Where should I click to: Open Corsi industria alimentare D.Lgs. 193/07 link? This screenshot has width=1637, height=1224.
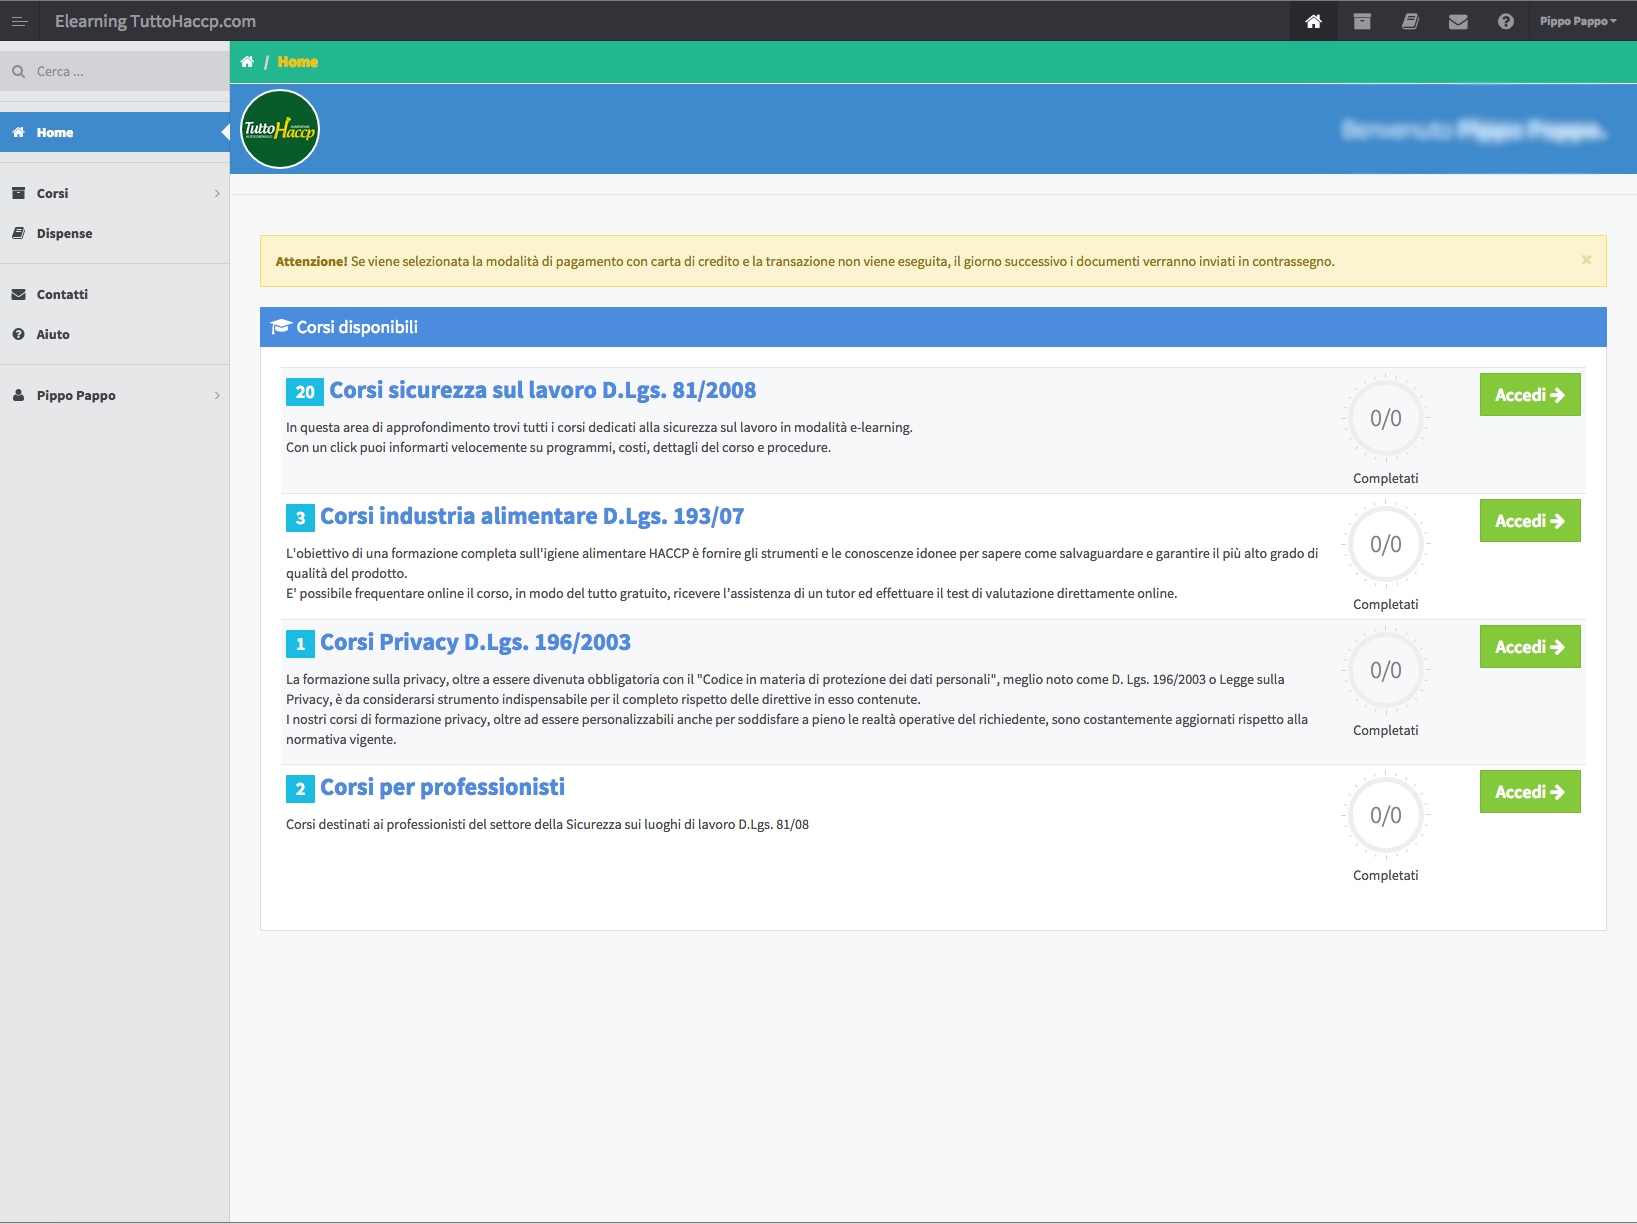[x=531, y=517]
